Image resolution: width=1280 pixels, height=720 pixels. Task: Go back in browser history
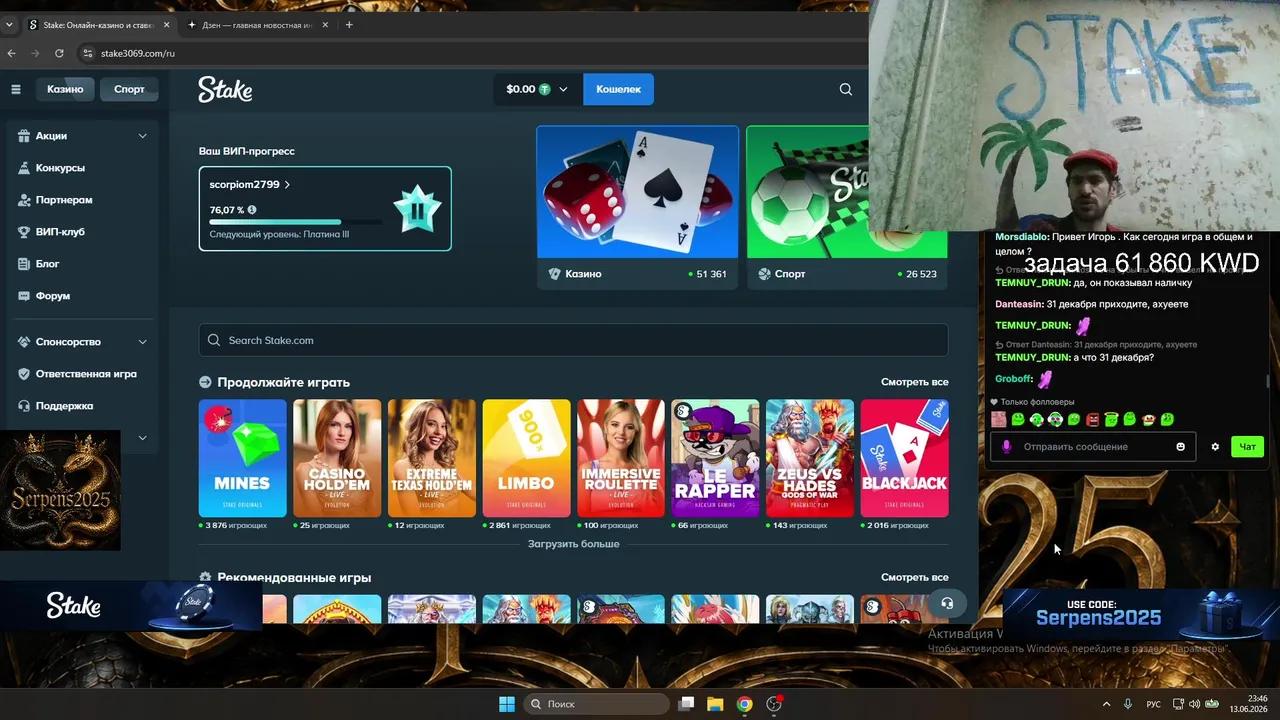(x=11, y=53)
